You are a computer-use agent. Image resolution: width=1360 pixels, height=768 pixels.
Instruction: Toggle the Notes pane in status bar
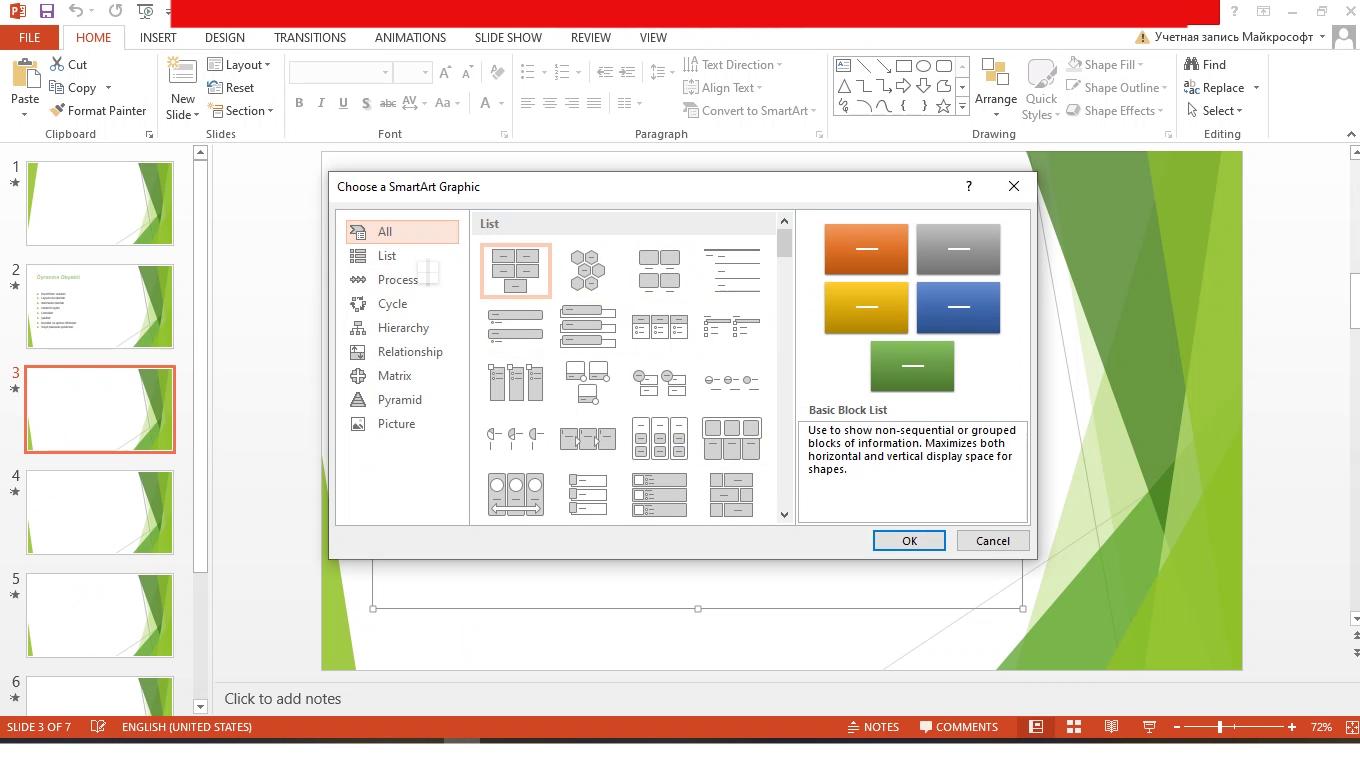click(872, 727)
